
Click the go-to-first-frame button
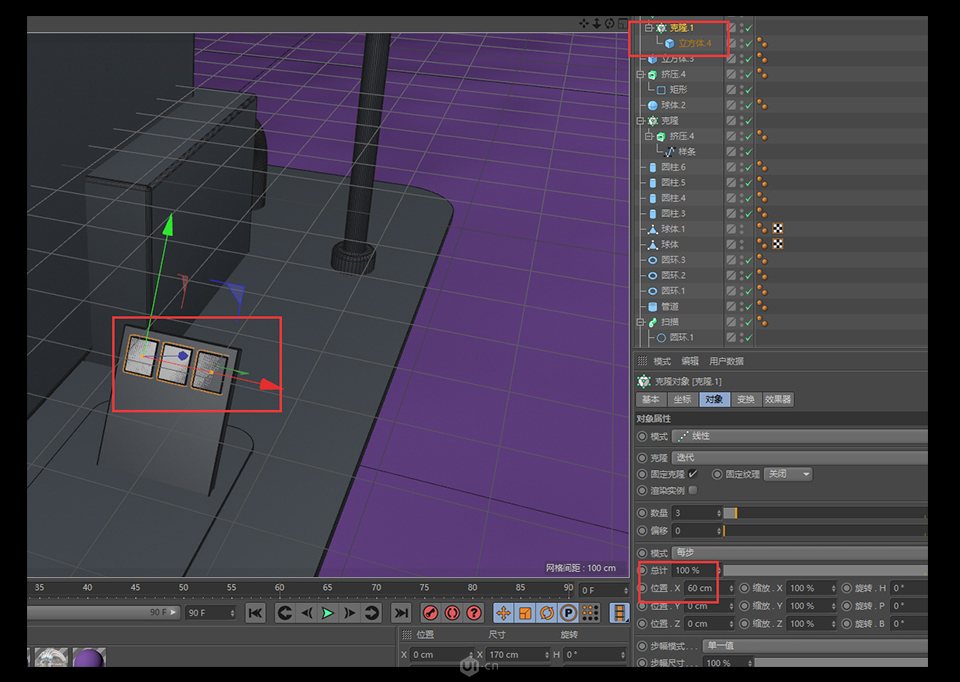click(x=256, y=611)
